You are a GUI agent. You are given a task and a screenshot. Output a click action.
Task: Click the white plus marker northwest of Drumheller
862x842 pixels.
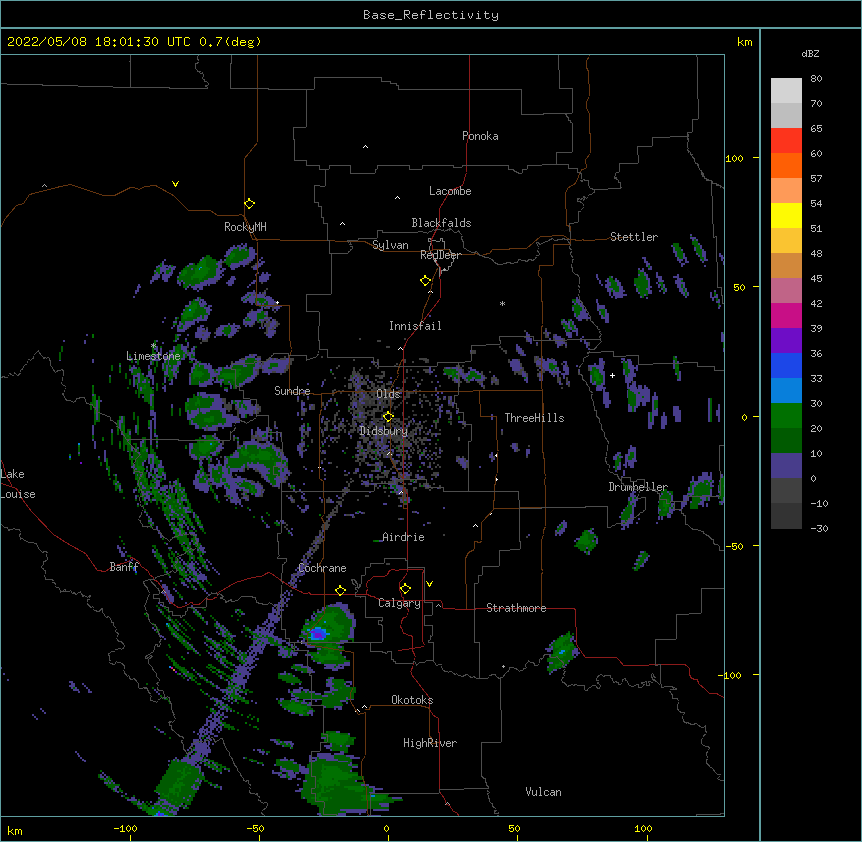click(612, 375)
